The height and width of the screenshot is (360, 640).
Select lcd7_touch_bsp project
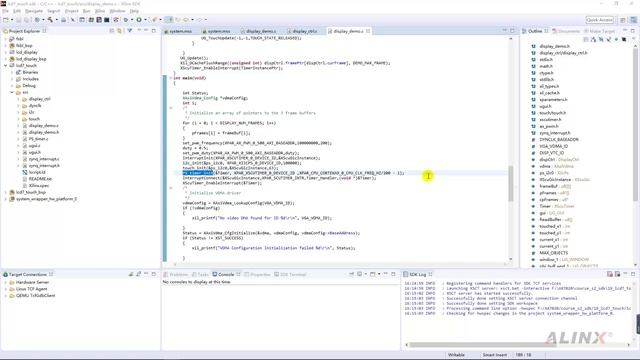[x=31, y=192]
